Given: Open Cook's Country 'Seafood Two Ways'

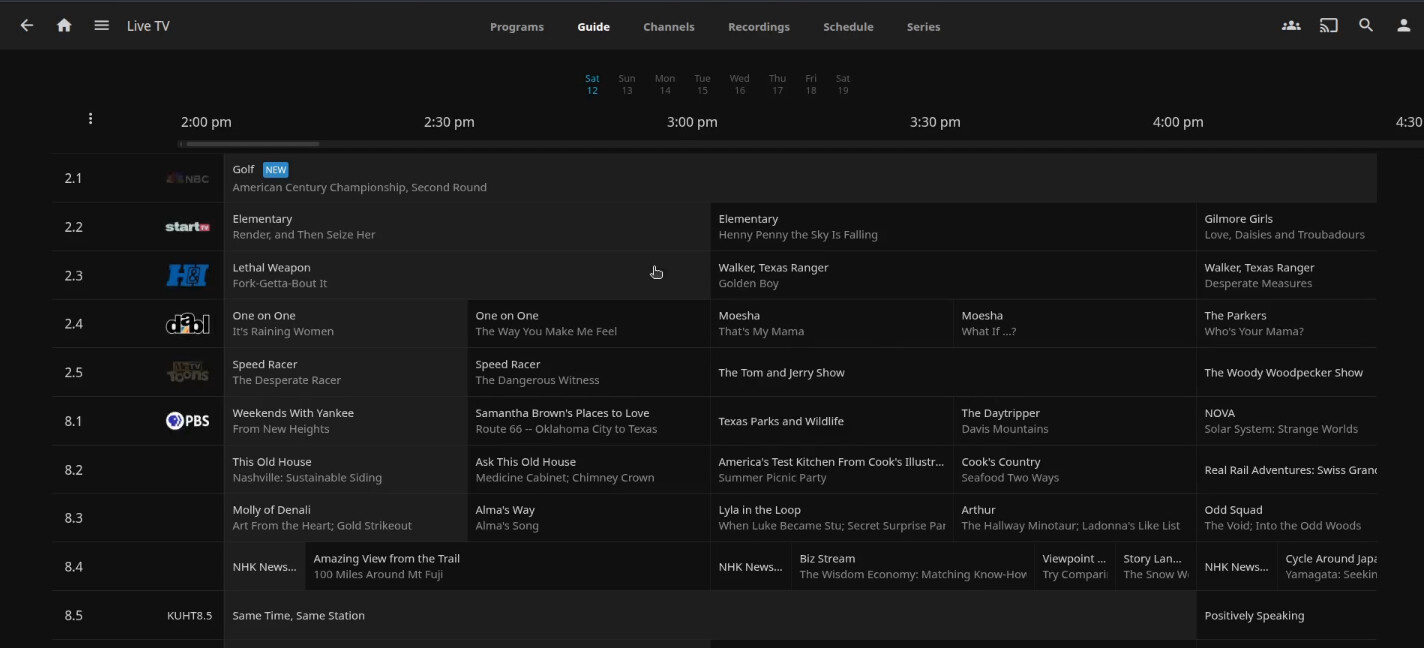Looking at the screenshot, I should click(1075, 470).
